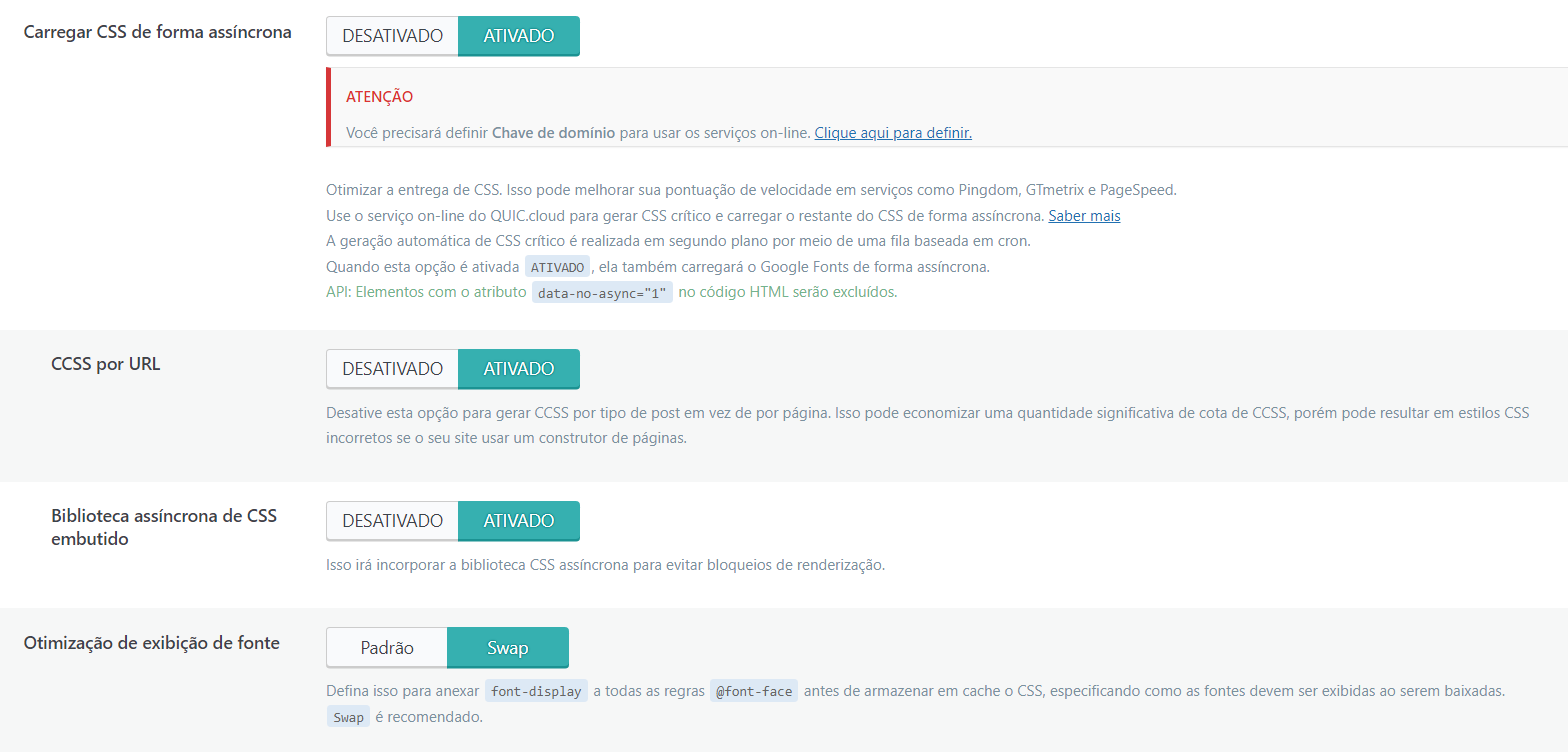Click the font-display code snippet

click(536, 692)
